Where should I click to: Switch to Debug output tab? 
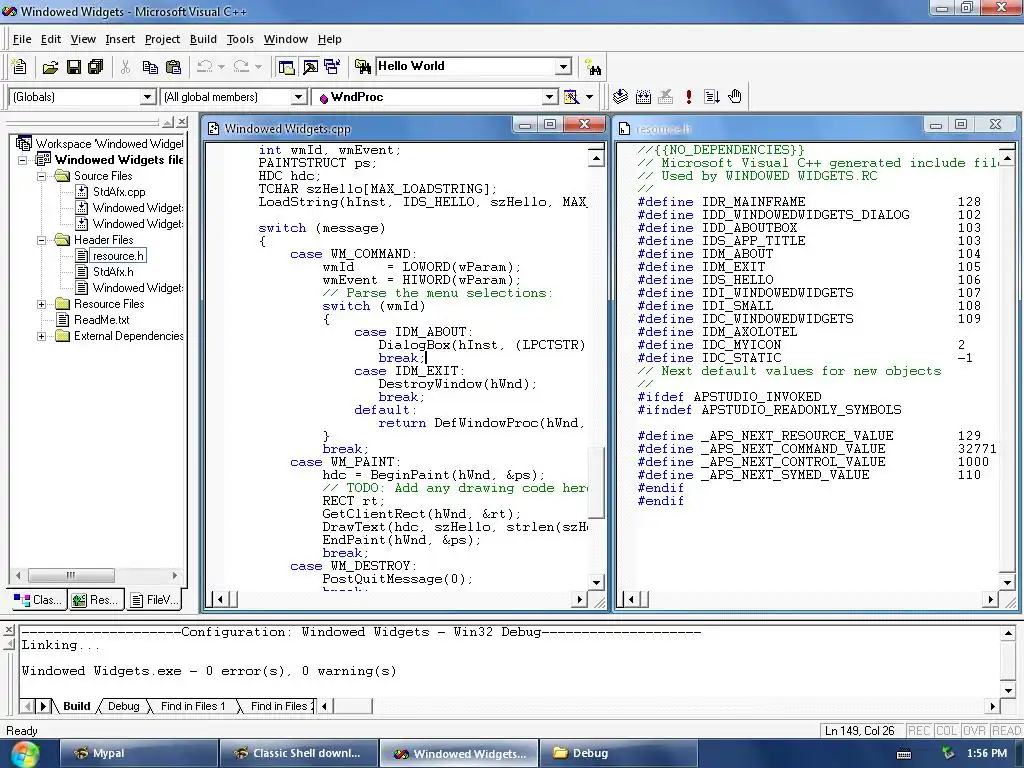123,706
